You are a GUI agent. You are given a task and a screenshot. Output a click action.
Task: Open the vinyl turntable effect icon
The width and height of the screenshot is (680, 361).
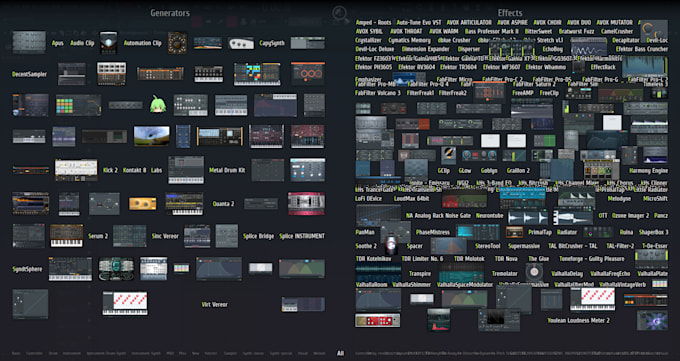pos(534,272)
